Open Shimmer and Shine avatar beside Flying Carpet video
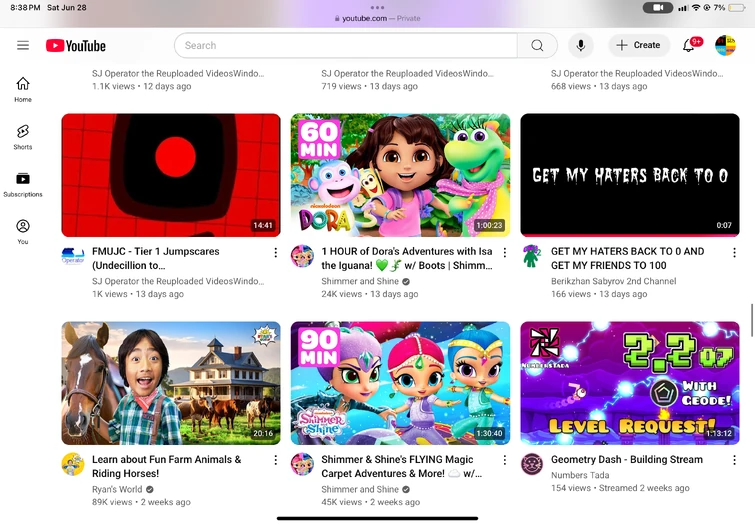 pos(302,464)
